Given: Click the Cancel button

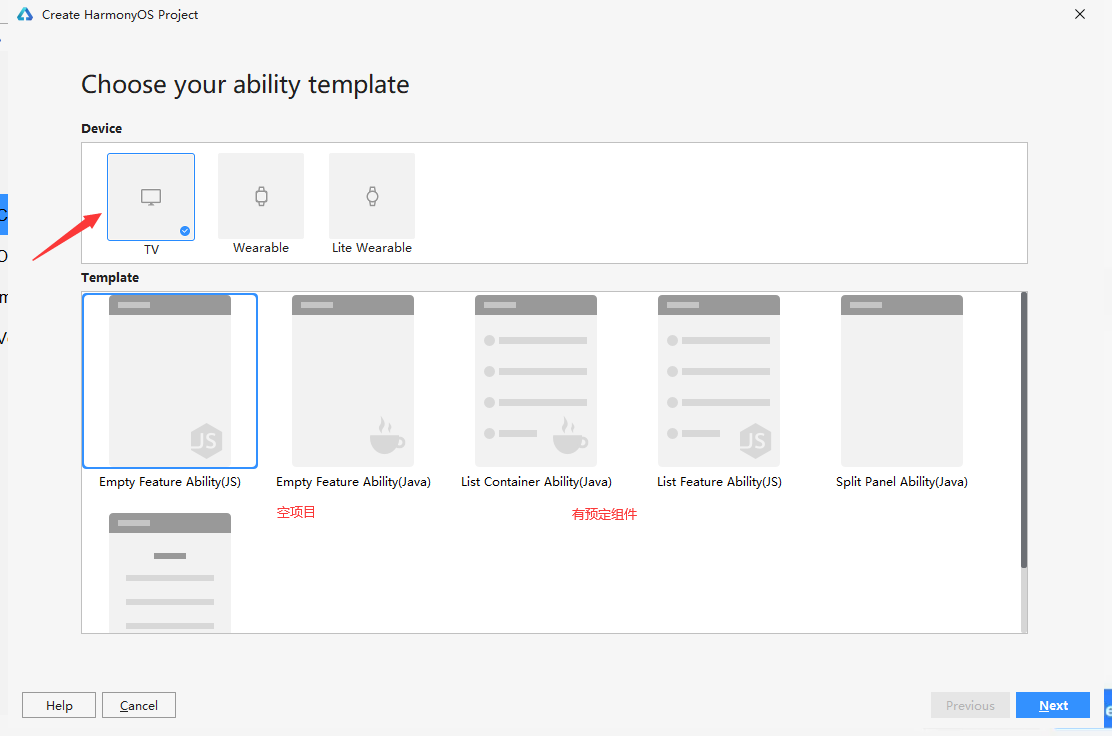Looking at the screenshot, I should point(139,706).
